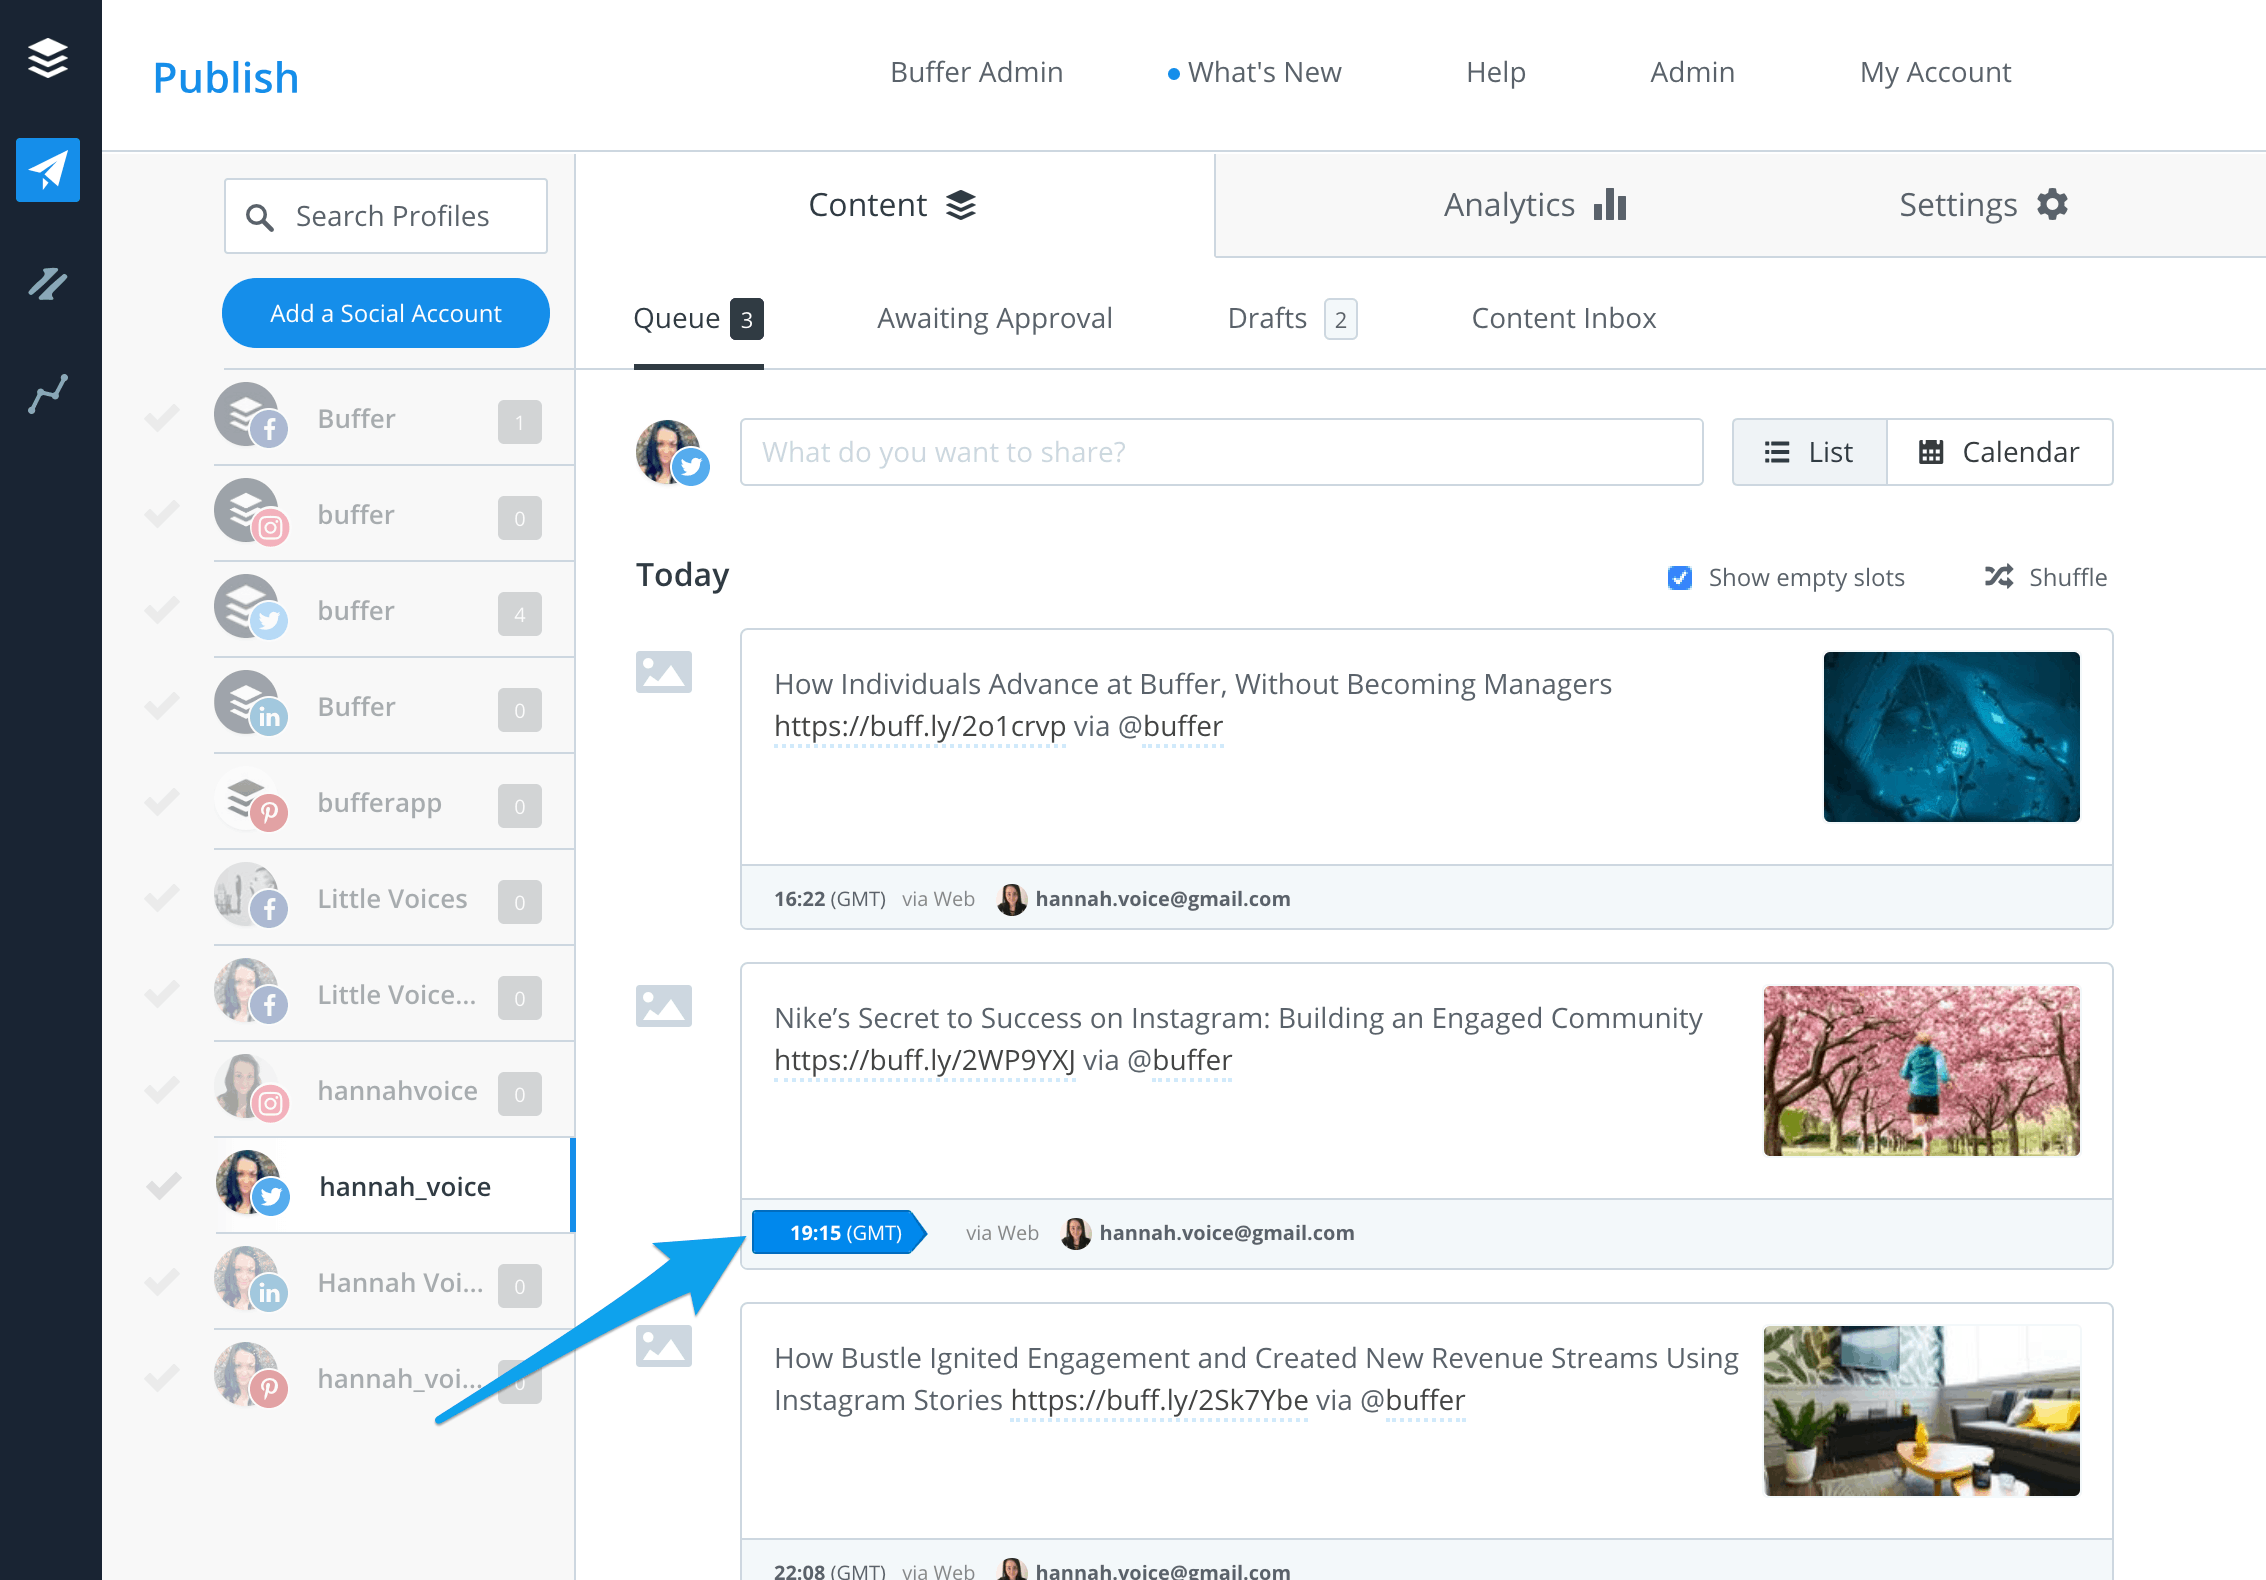Click the 16:22 (GMT) scheduled time

coord(830,899)
